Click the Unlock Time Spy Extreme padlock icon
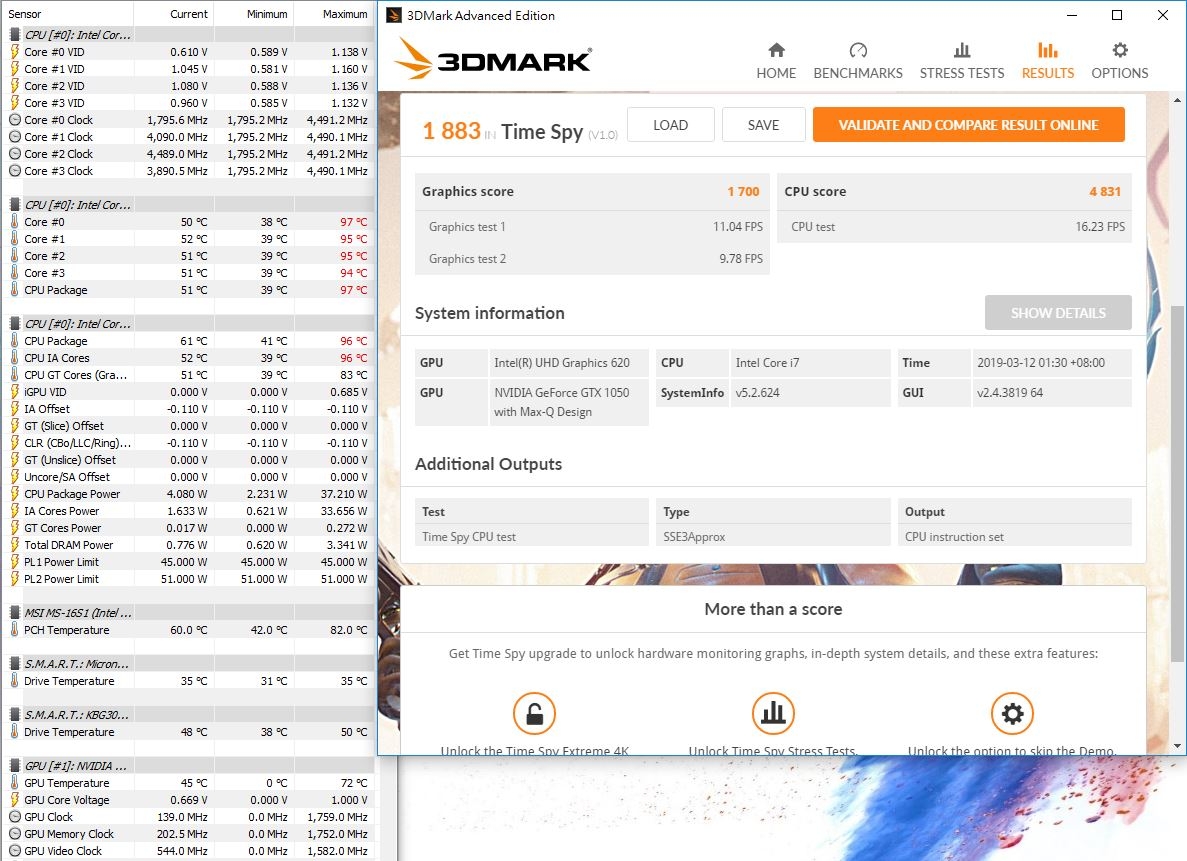The width and height of the screenshot is (1187, 861). pos(534,713)
